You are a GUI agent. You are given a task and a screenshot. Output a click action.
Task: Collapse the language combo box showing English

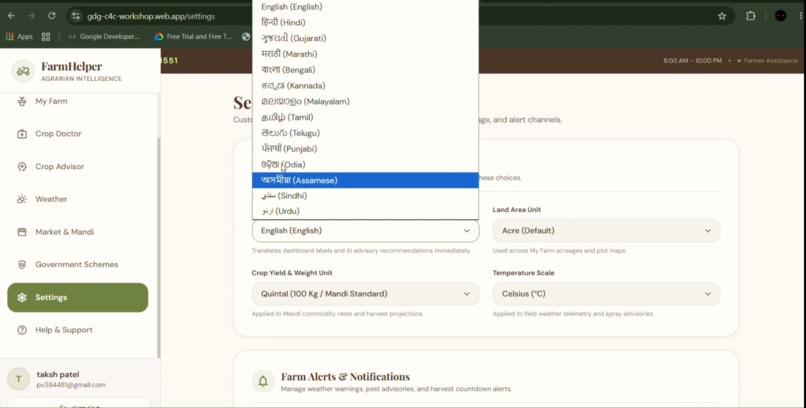tap(365, 231)
